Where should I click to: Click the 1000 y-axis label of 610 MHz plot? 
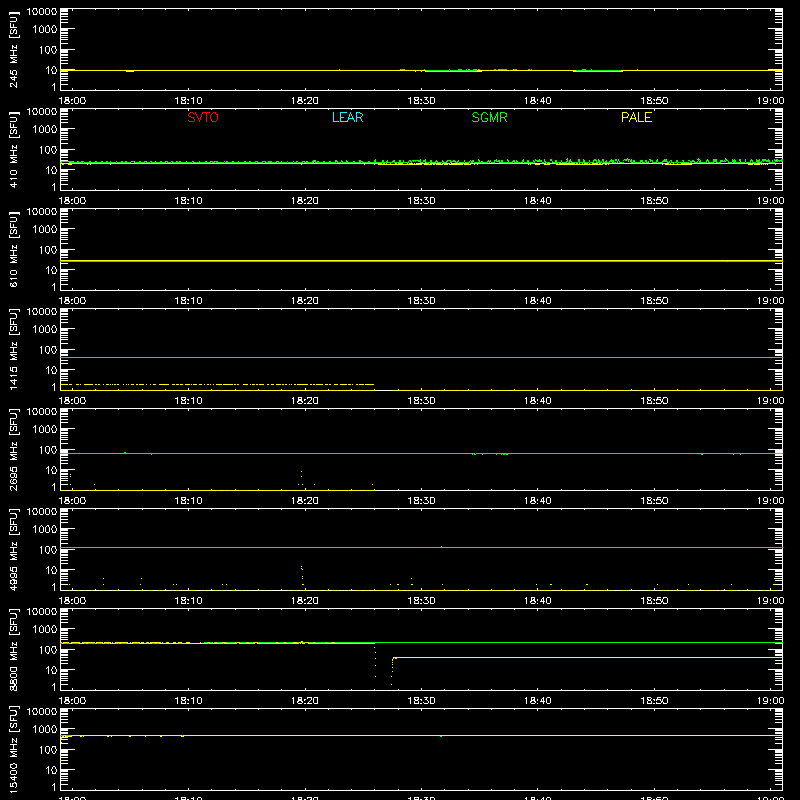pos(45,230)
